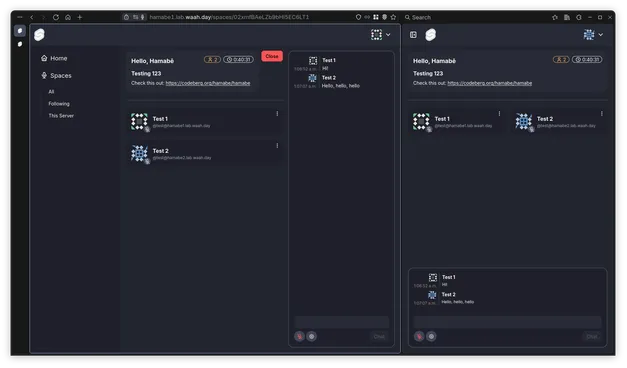Screen dimensions: 627x368
Task: Open a new tab with the plus icon
Action: pyautogui.click(x=80, y=17)
